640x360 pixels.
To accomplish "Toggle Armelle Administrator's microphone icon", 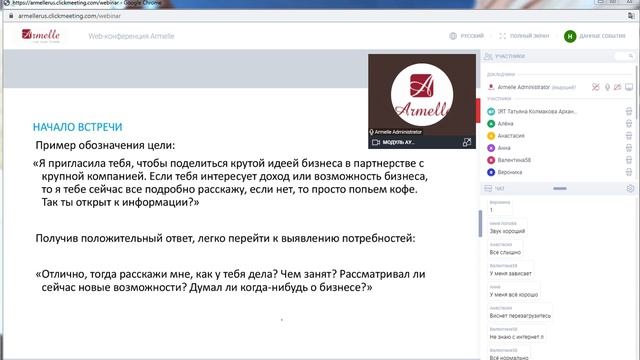I will [607, 87].
